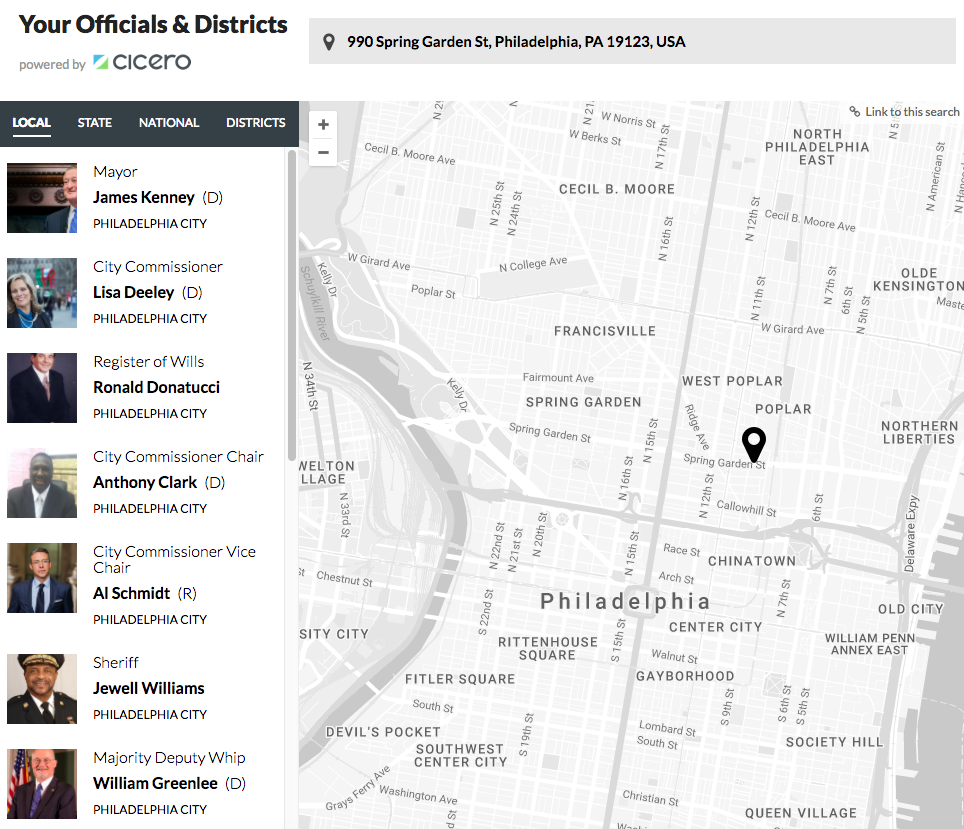Switch to the STATE tab
The width and height of the screenshot is (964, 829).
94,122
